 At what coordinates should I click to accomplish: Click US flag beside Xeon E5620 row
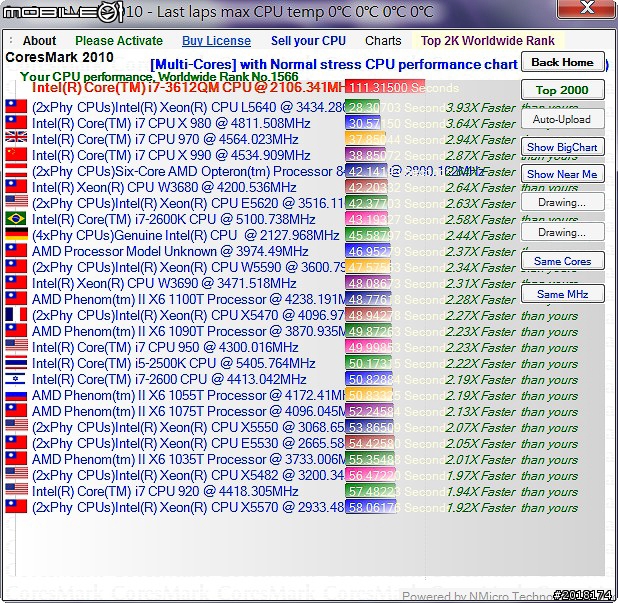16,202
